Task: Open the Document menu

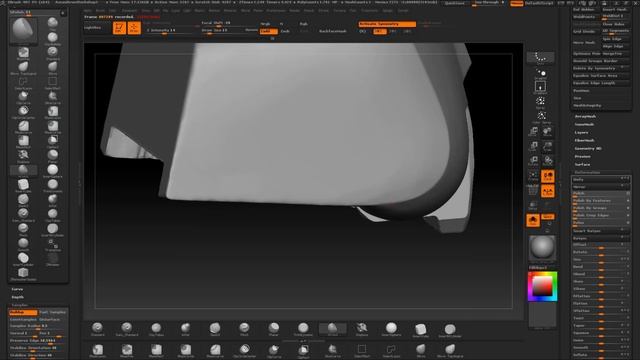Action: click(129, 10)
